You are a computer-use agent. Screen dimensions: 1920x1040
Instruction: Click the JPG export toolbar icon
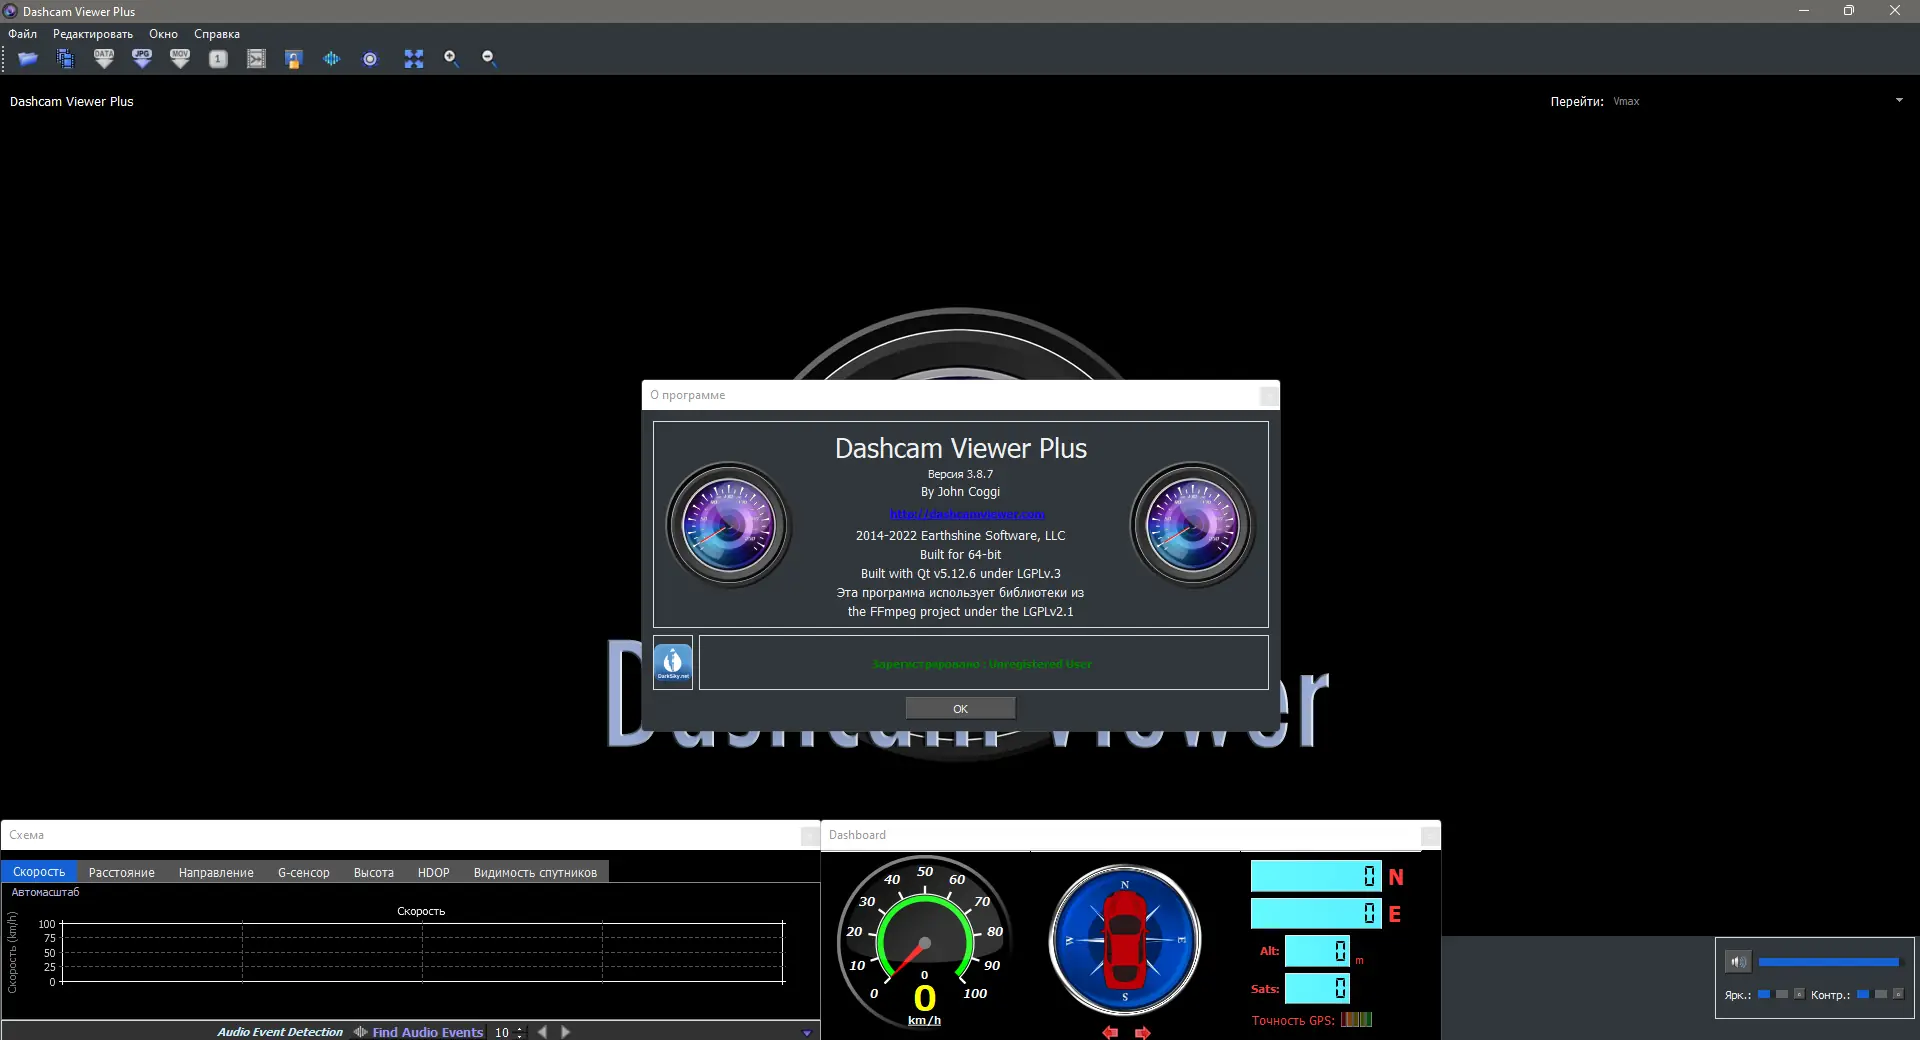pos(142,59)
